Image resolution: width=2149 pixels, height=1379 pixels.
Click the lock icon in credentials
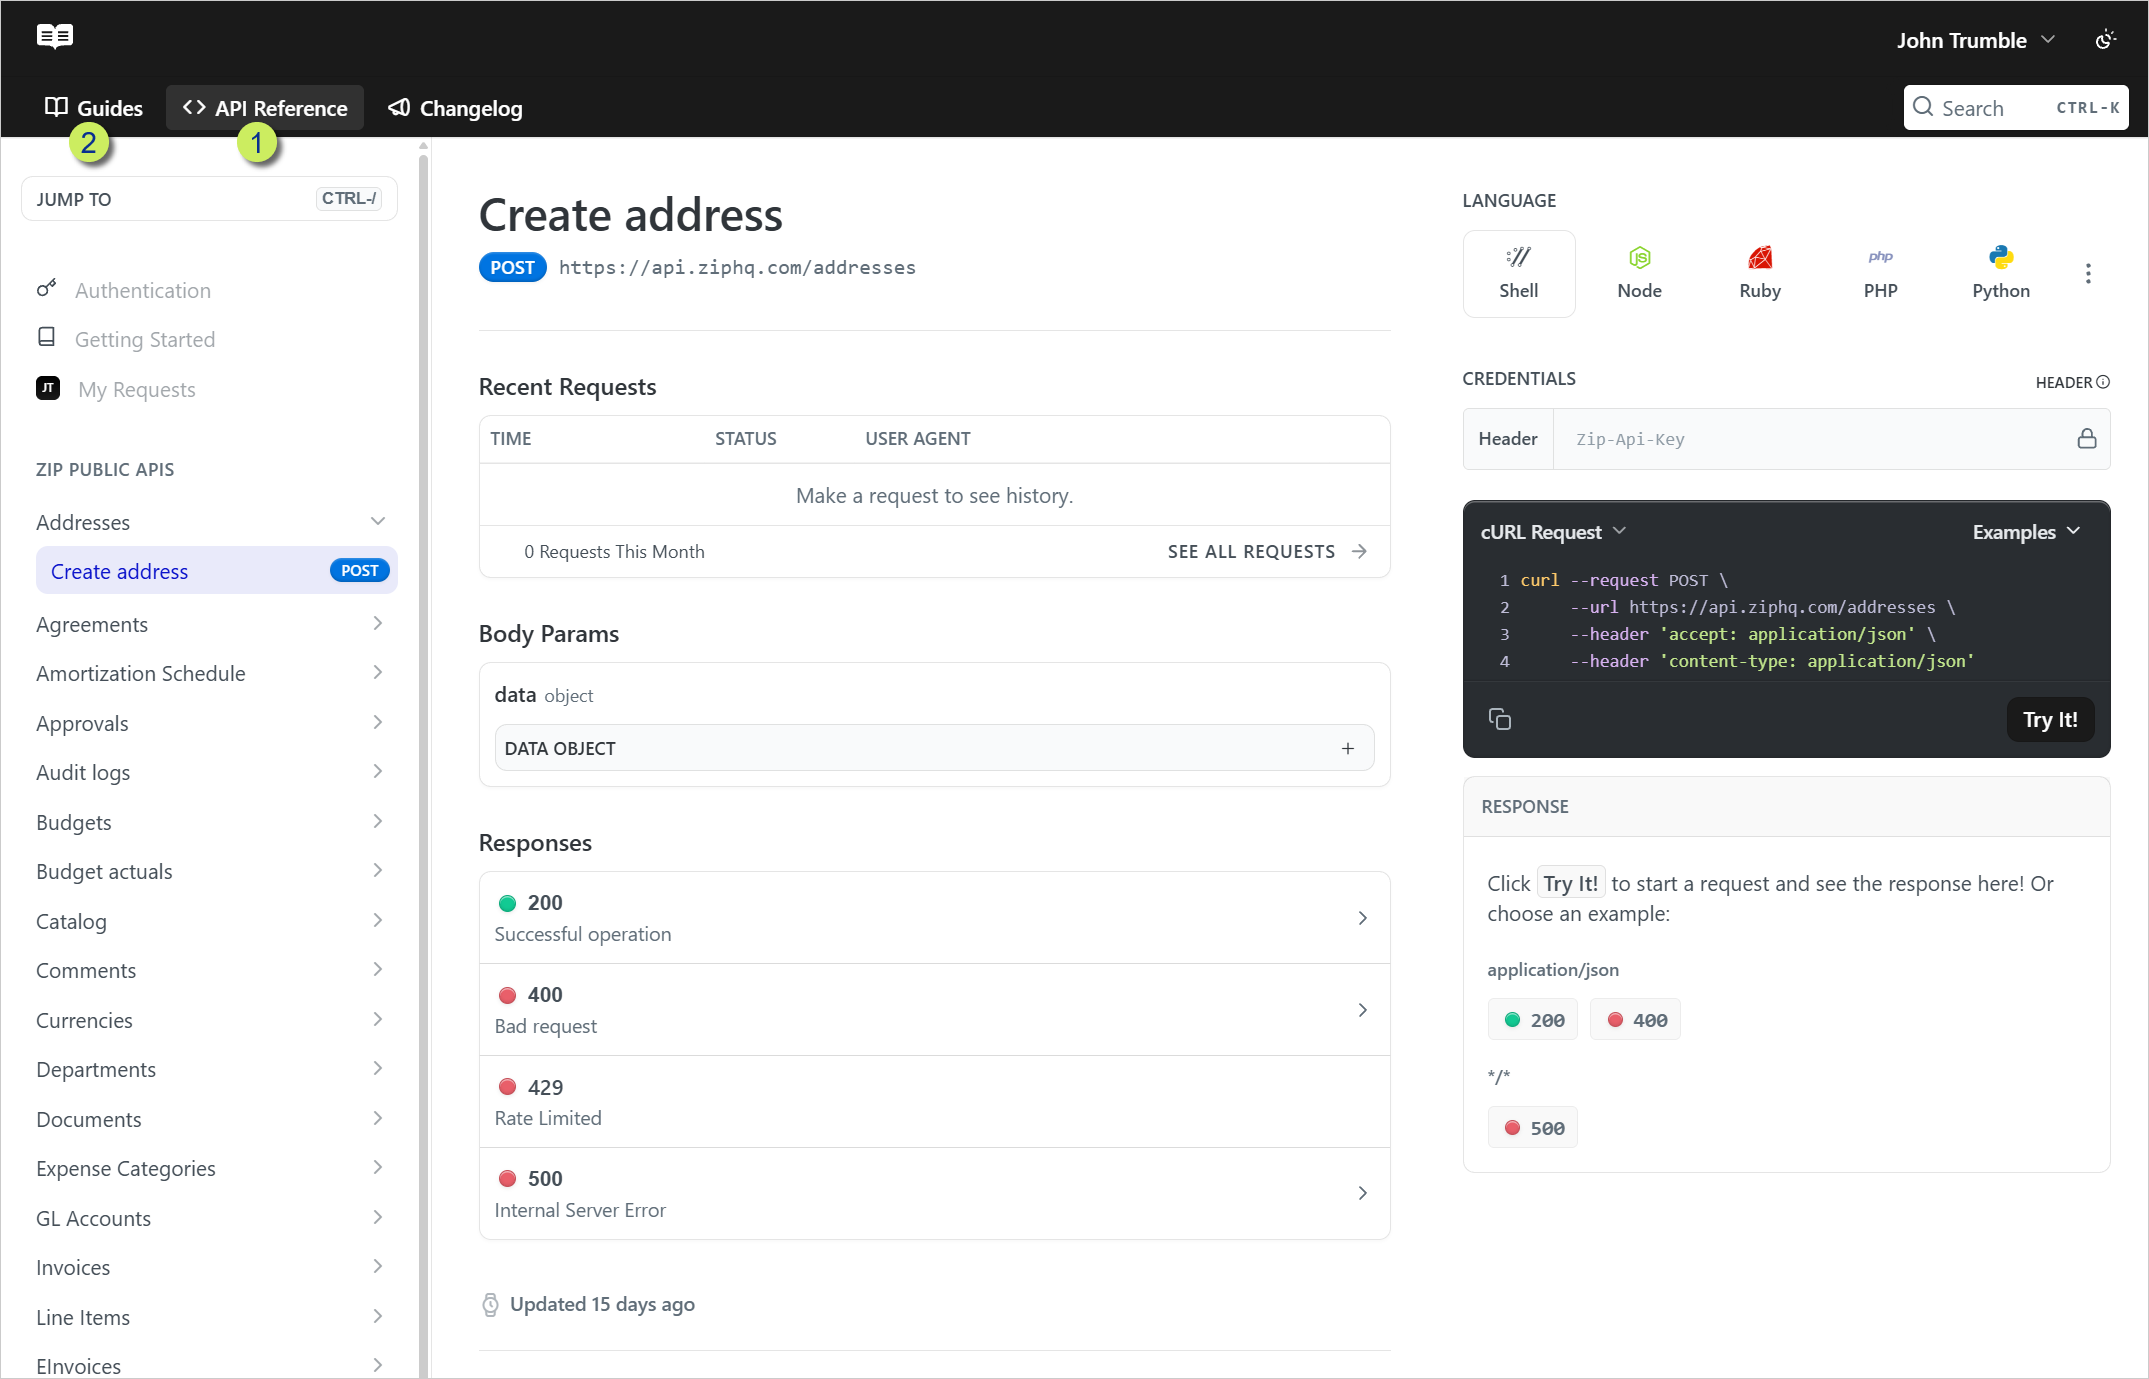pyautogui.click(x=2087, y=439)
